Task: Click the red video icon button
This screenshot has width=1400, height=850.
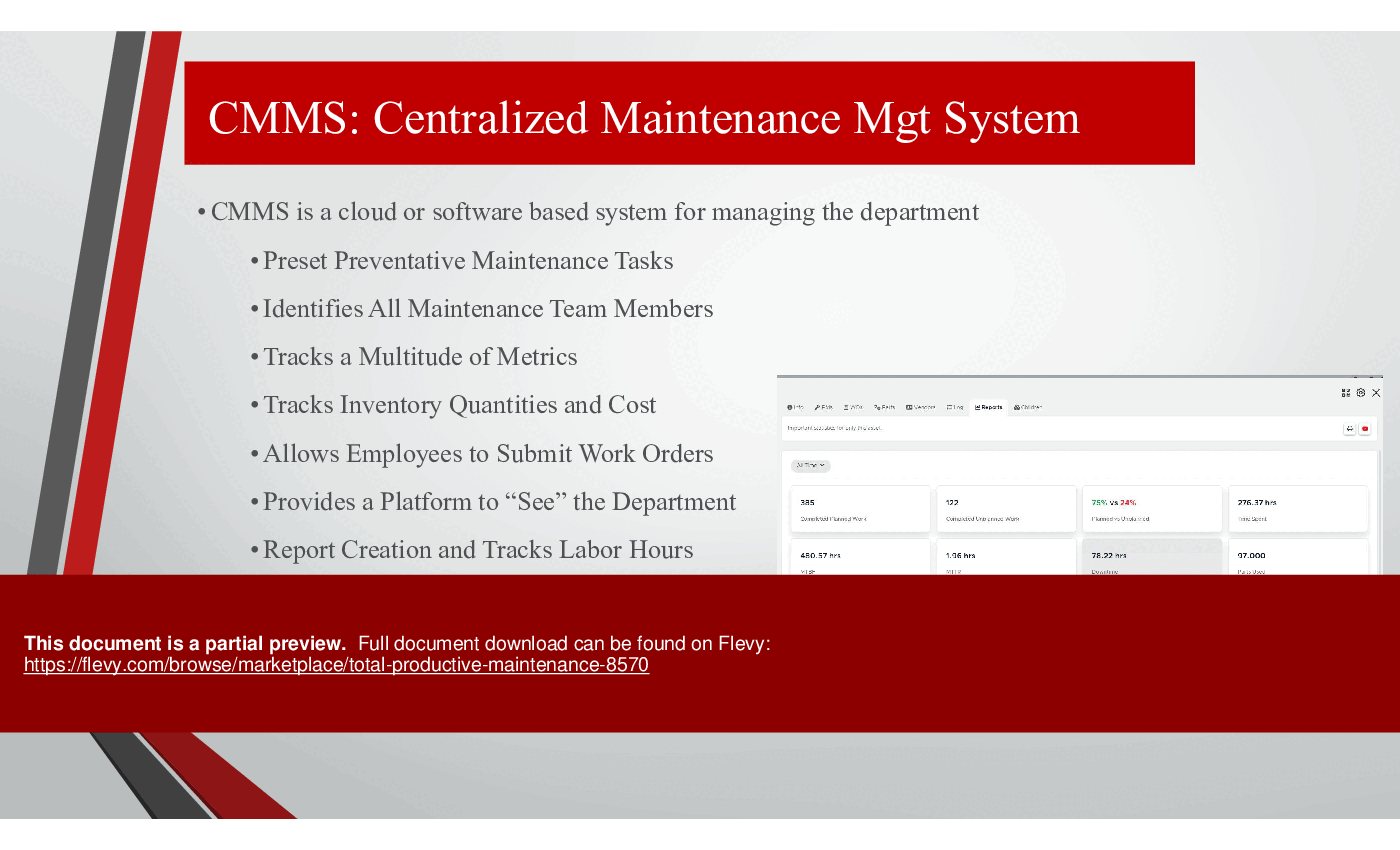Action: pos(1365,429)
